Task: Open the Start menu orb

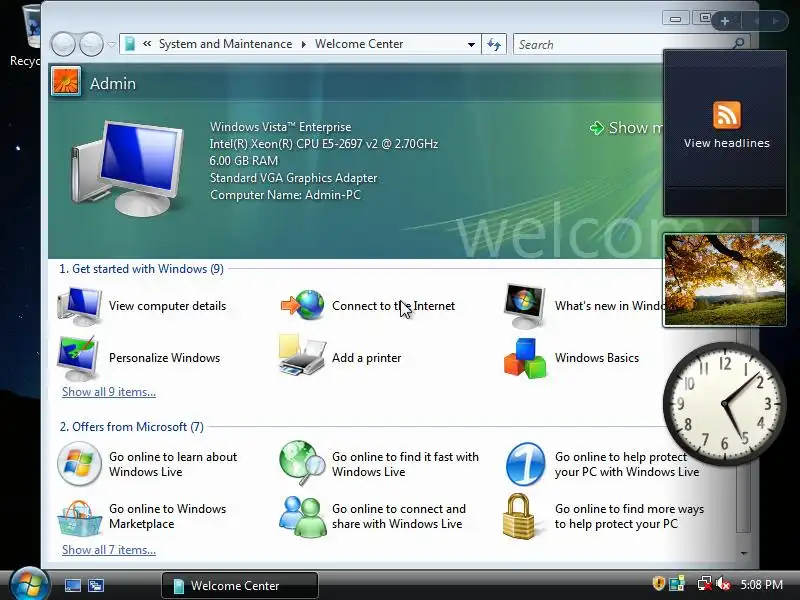Action: click(x=29, y=585)
